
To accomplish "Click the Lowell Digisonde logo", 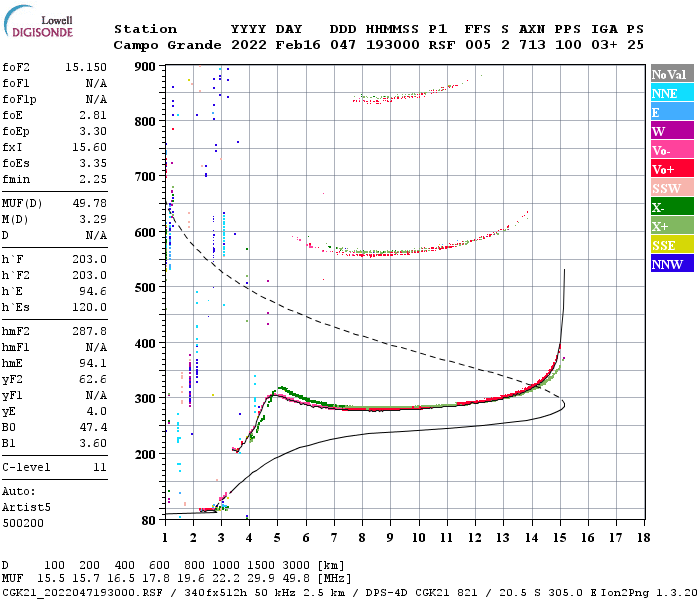I will tap(38, 21).
